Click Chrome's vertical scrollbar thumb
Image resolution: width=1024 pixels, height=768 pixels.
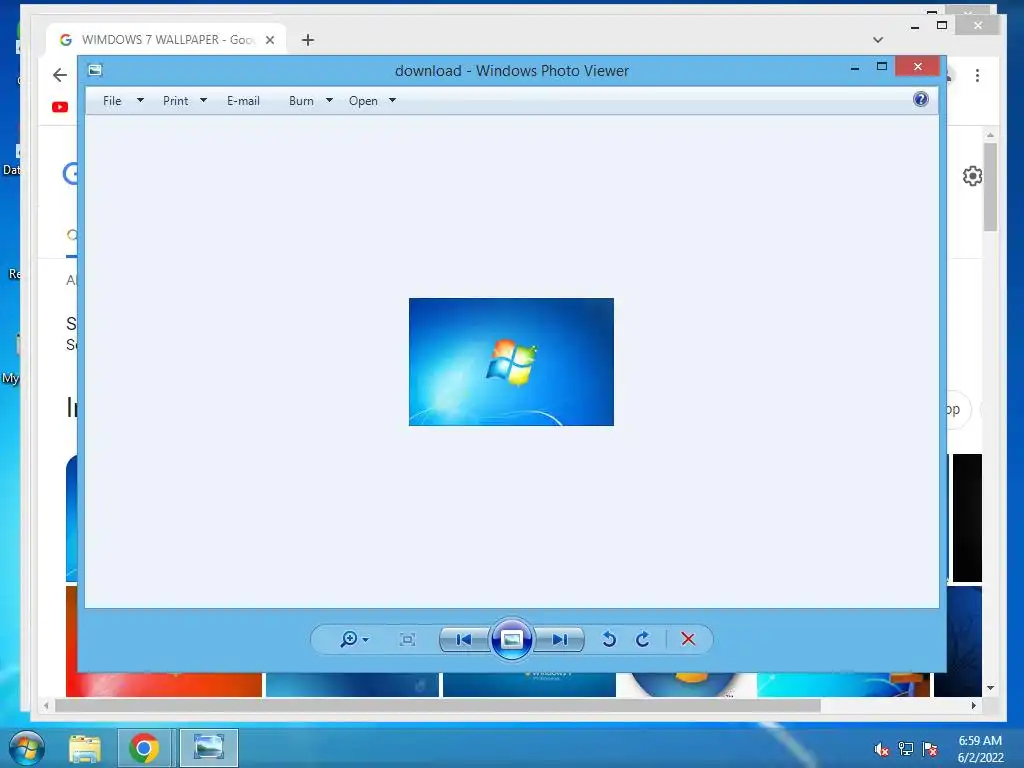(990, 187)
